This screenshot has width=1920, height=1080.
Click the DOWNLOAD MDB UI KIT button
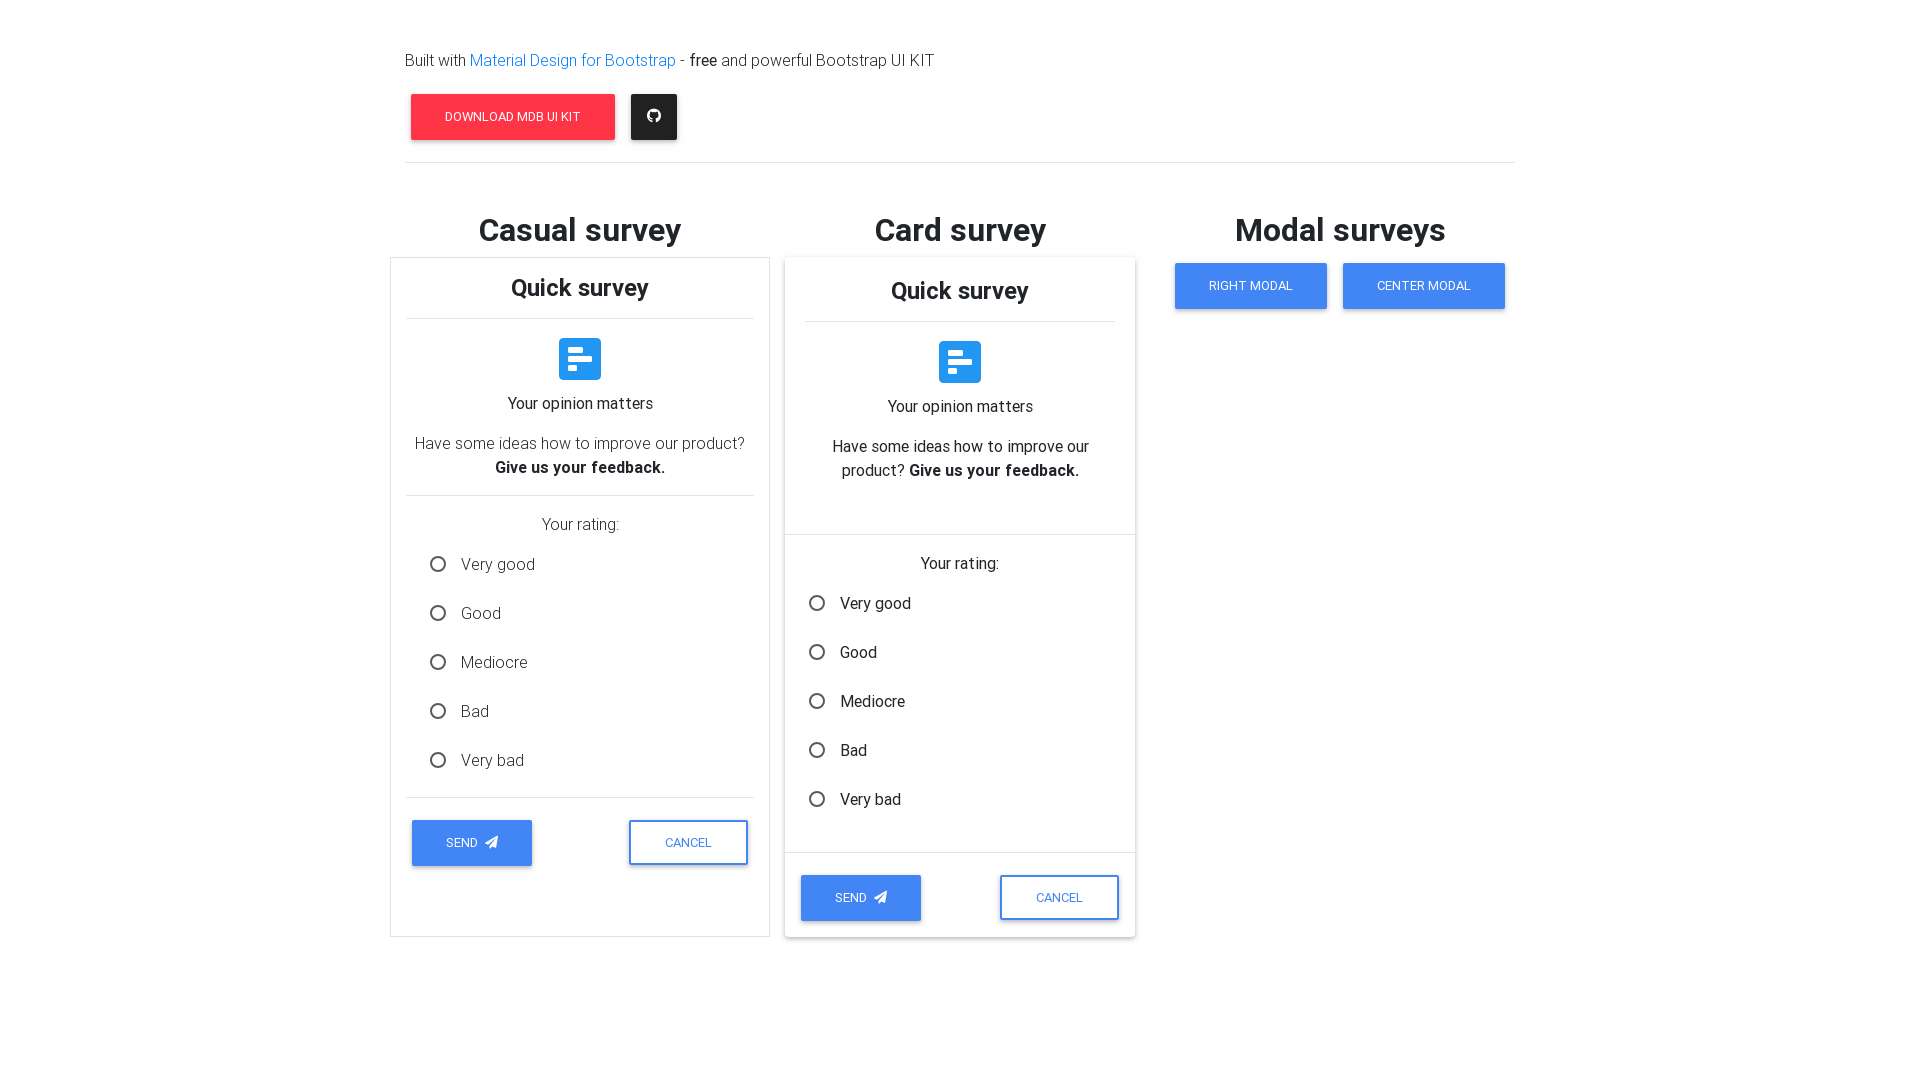coord(512,116)
